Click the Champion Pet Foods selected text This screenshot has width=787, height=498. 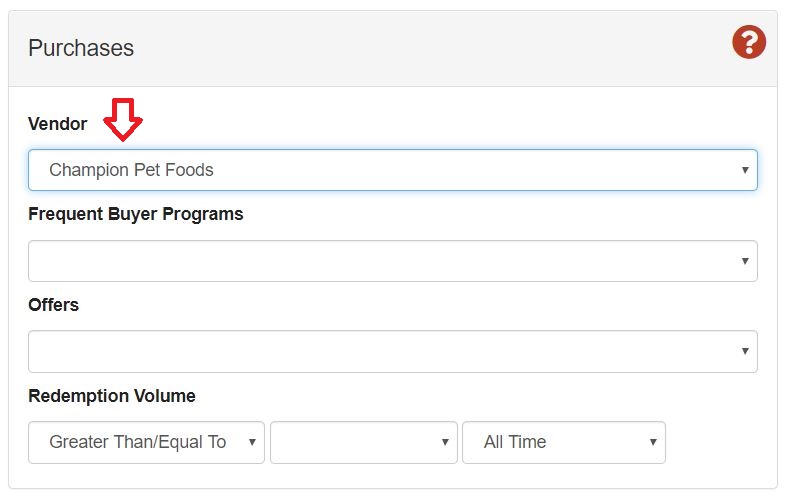[x=131, y=170]
